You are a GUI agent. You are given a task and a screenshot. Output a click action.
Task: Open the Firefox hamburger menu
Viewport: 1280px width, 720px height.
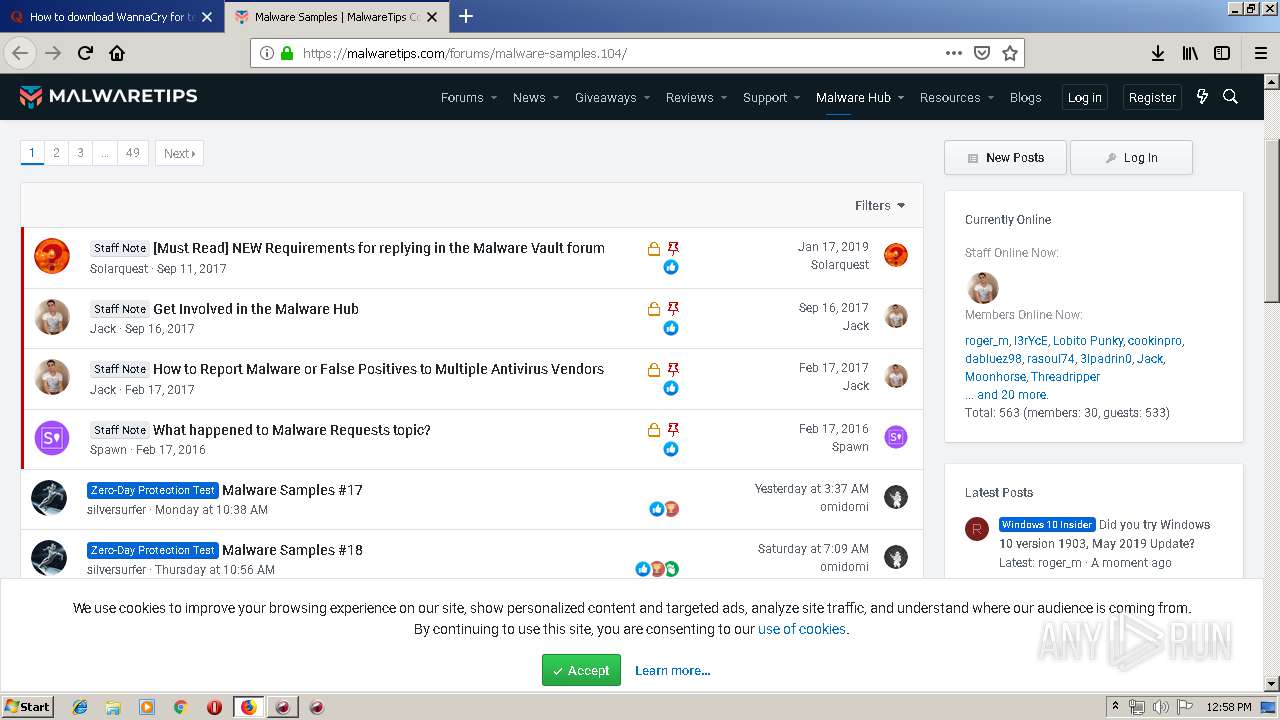(1260, 53)
